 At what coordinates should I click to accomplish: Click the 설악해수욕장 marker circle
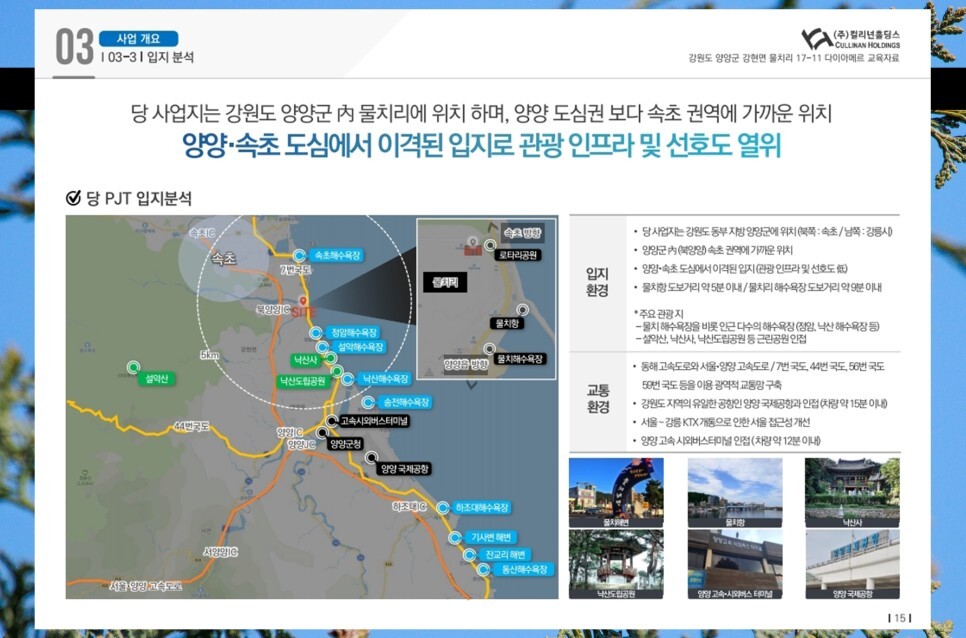click(x=322, y=347)
